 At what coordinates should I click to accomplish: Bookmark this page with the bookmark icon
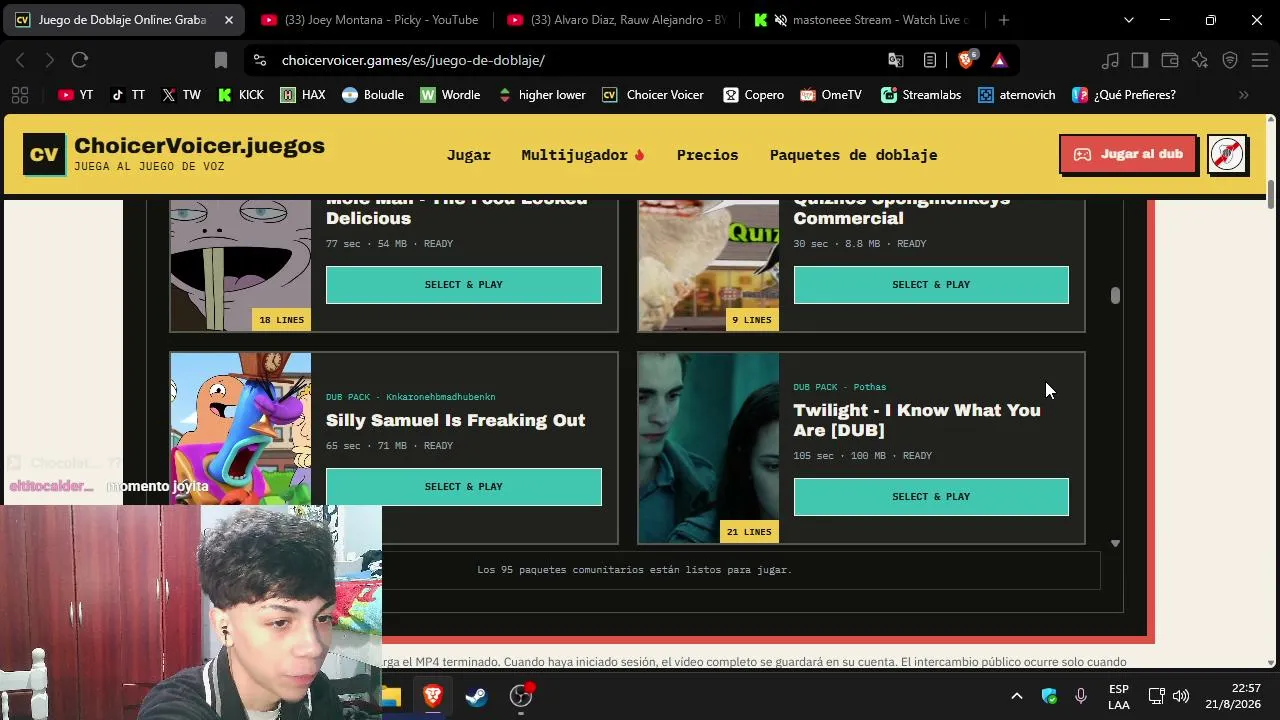221,60
